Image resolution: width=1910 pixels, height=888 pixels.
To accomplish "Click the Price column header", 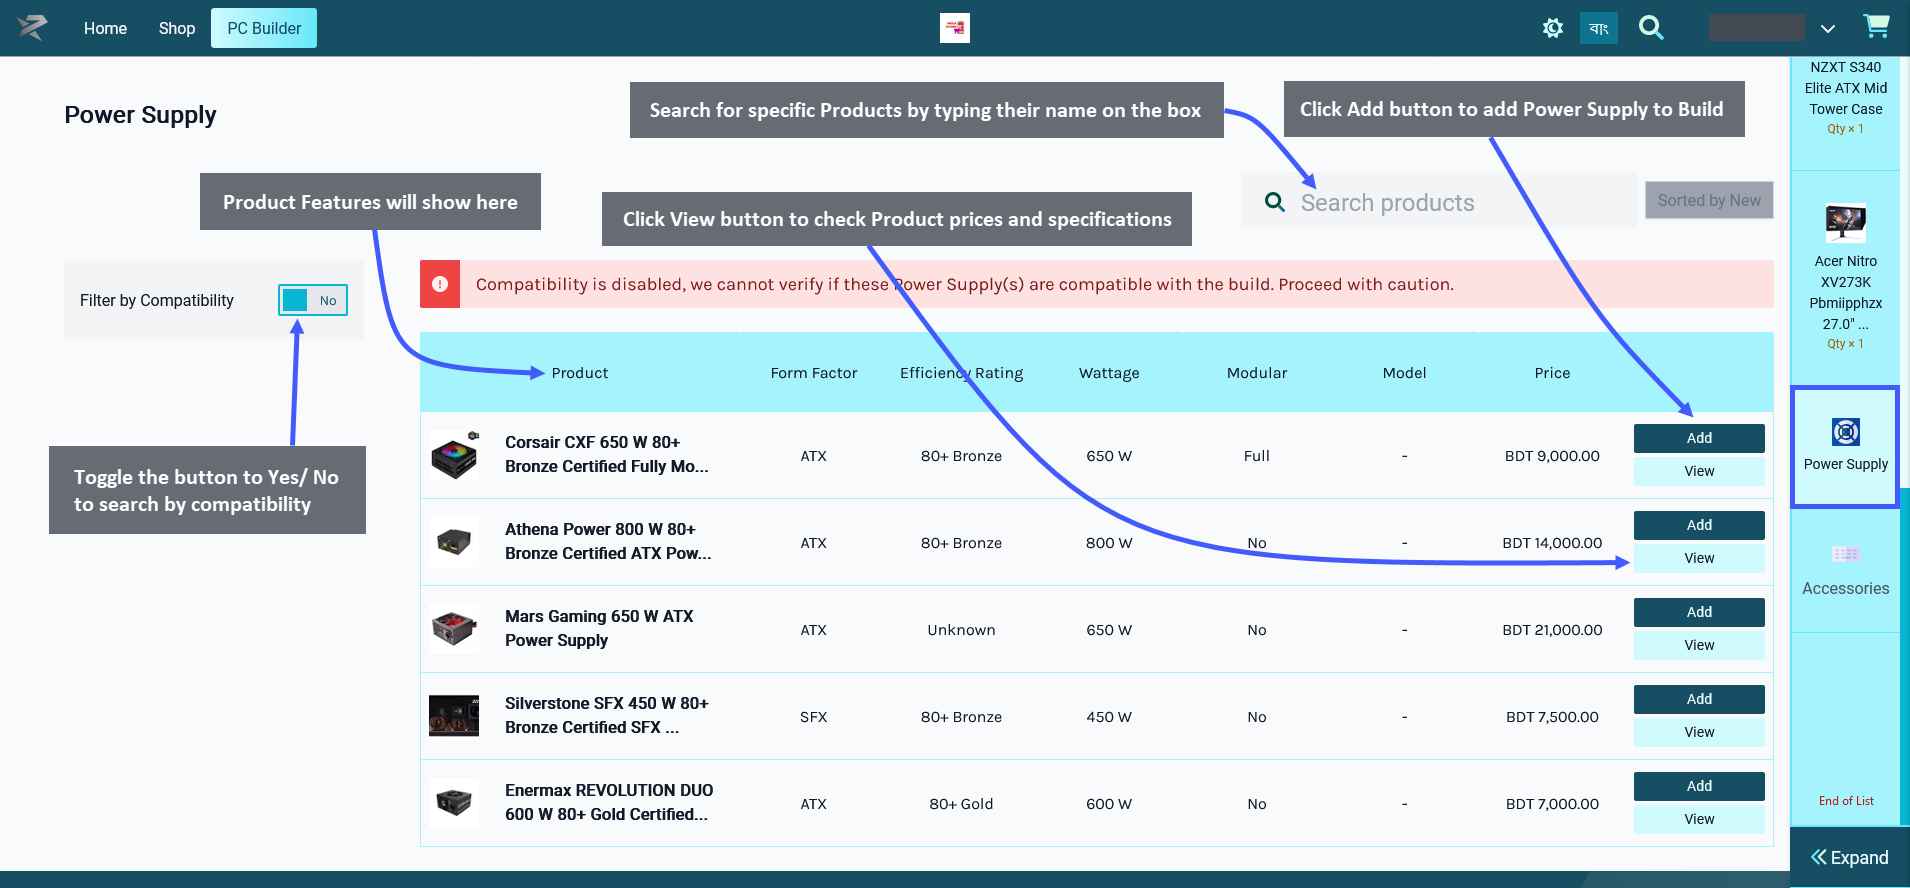I will pyautogui.click(x=1552, y=373).
